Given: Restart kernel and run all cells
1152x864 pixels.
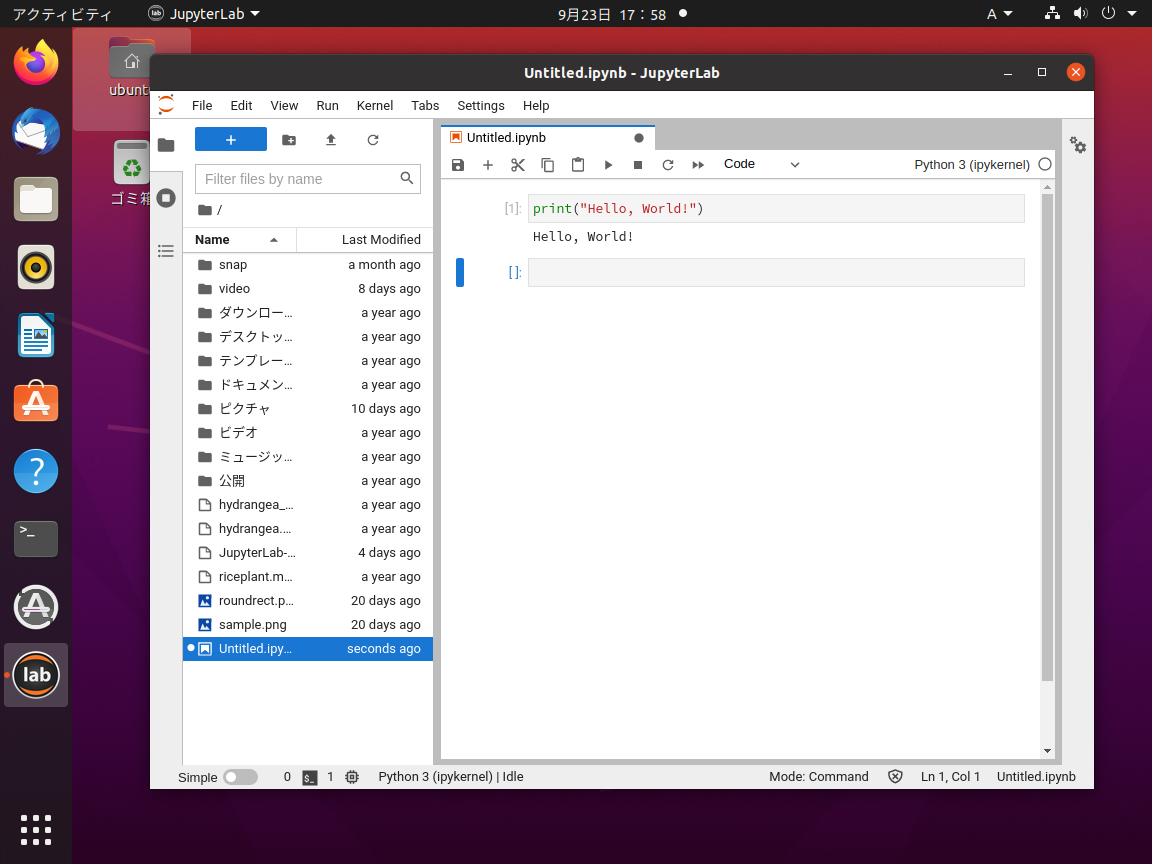Looking at the screenshot, I should 698,164.
